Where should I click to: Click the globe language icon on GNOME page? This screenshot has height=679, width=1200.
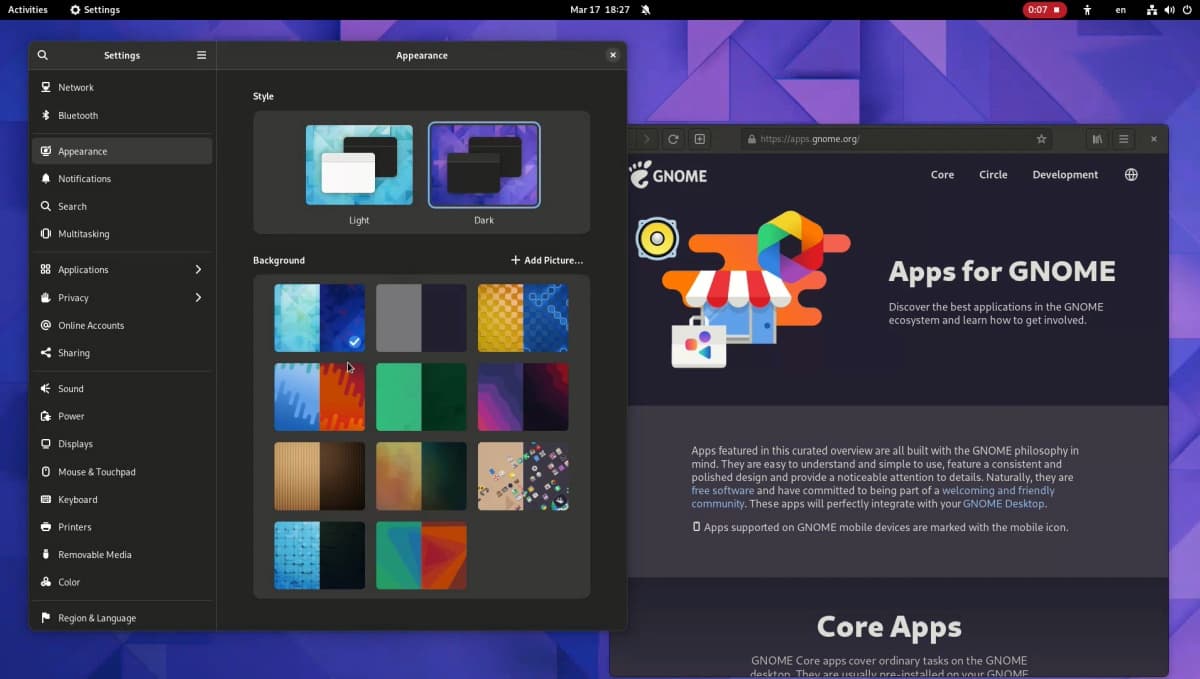(x=1131, y=174)
